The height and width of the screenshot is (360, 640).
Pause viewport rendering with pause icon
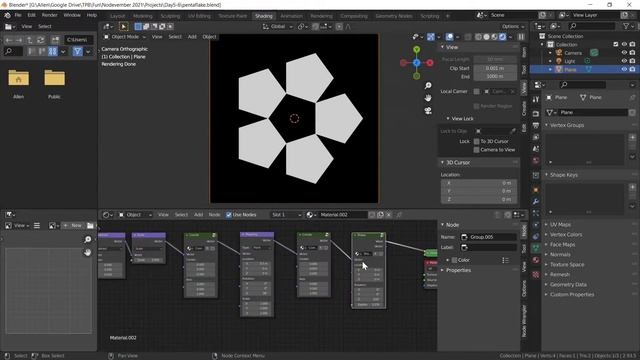pyautogui.click(x=521, y=37)
